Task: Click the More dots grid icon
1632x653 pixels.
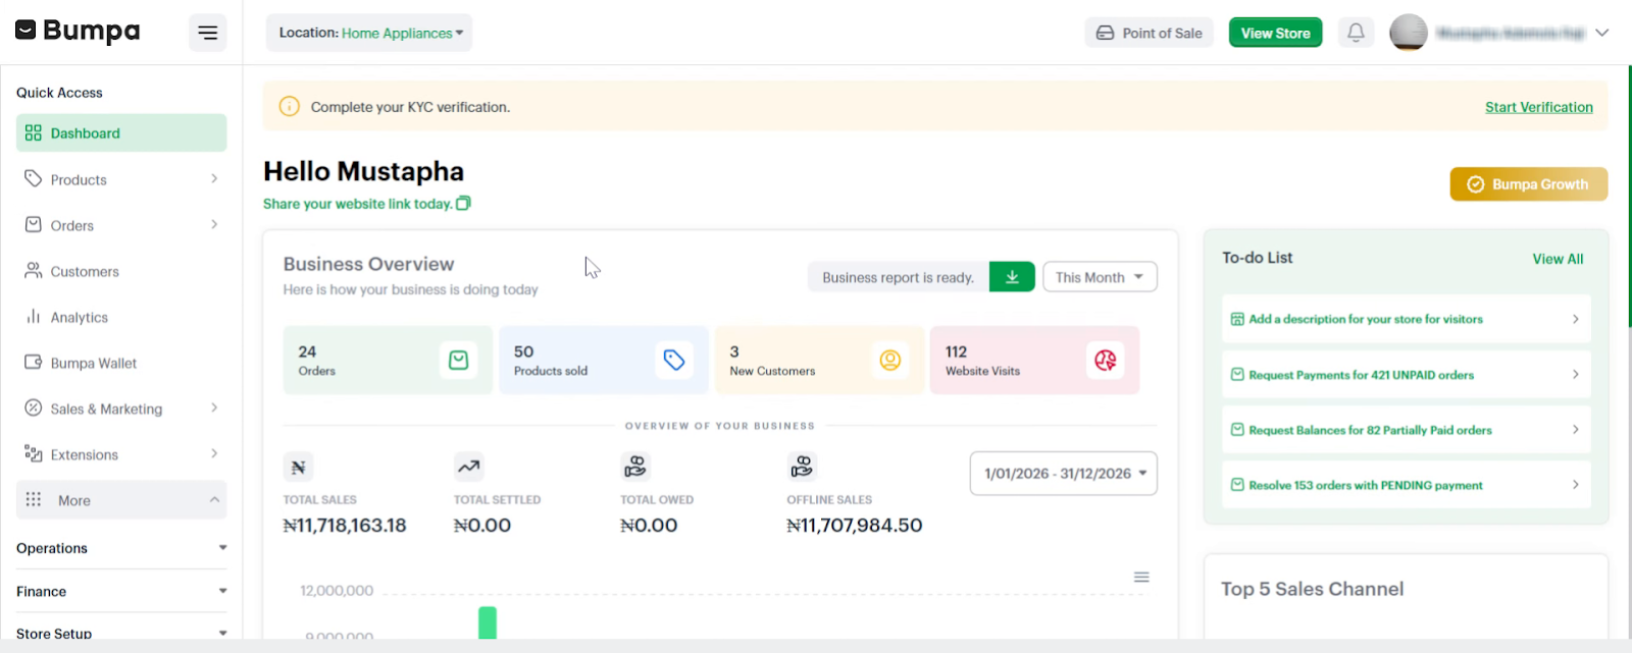Action: 33,499
